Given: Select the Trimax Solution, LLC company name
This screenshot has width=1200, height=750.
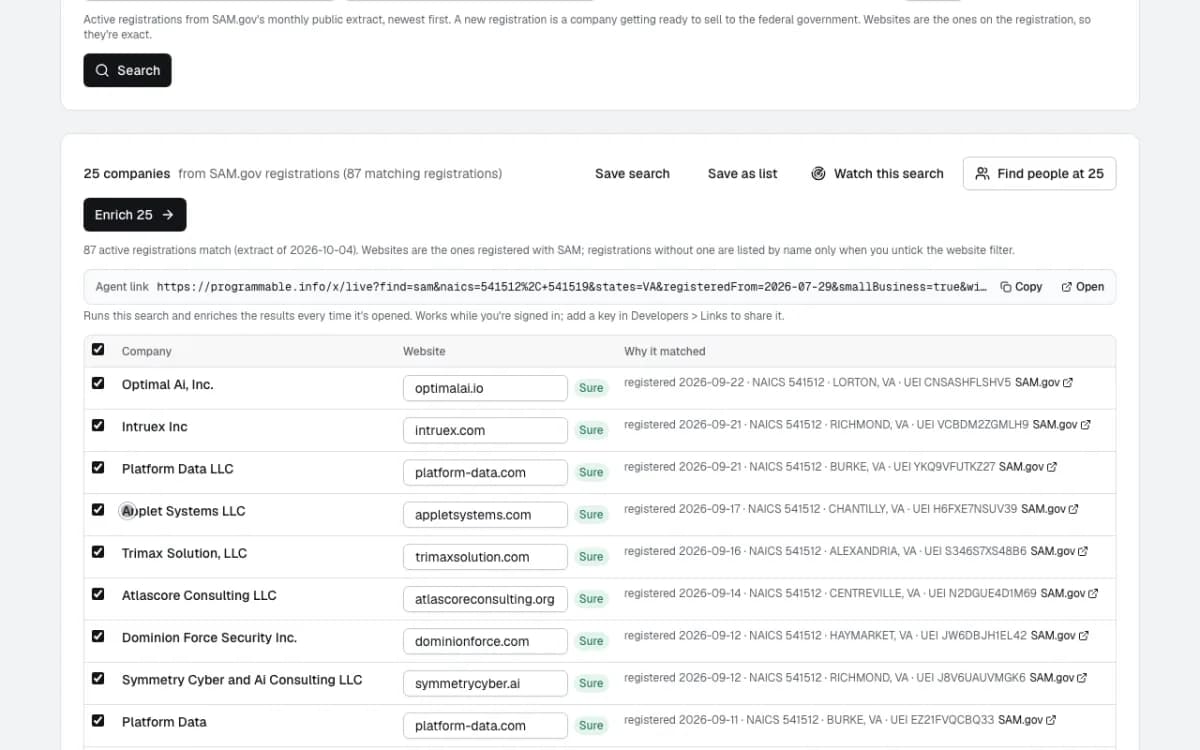Looking at the screenshot, I should tap(184, 552).
